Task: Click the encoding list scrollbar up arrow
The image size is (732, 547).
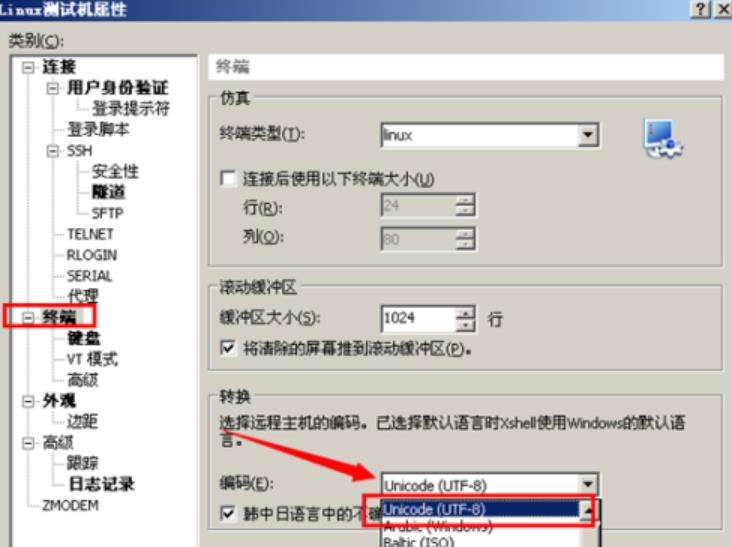Action: point(589,511)
